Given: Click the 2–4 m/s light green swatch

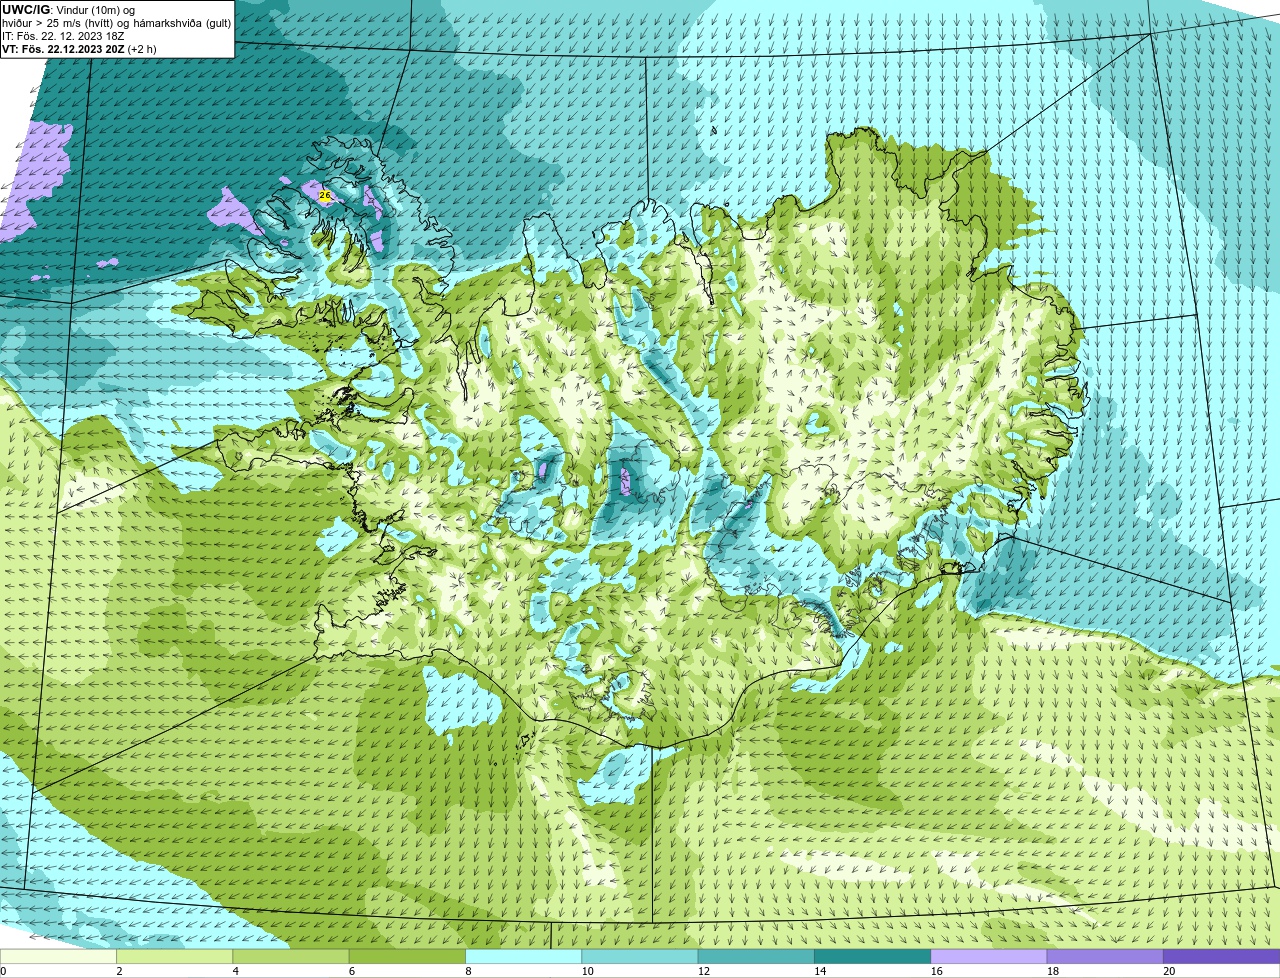Looking at the screenshot, I should (x=175, y=956).
